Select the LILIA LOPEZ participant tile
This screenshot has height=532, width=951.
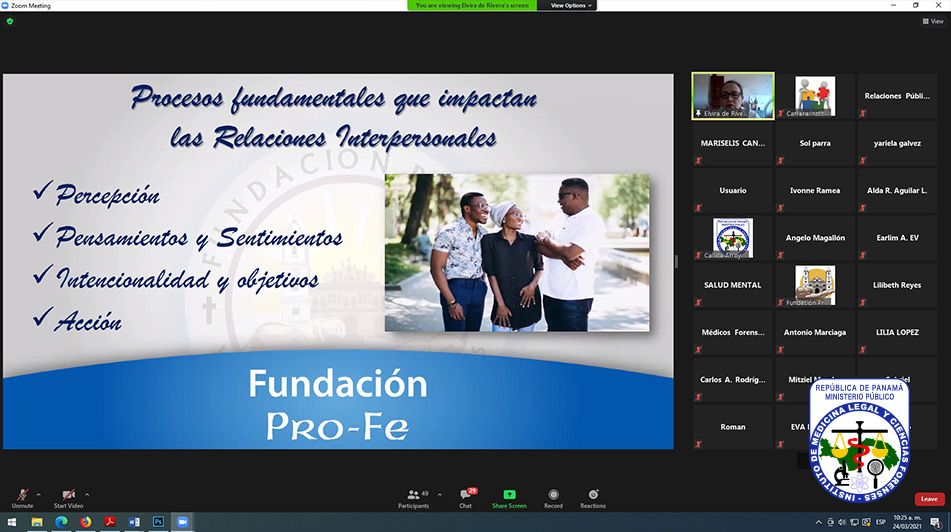(x=897, y=332)
